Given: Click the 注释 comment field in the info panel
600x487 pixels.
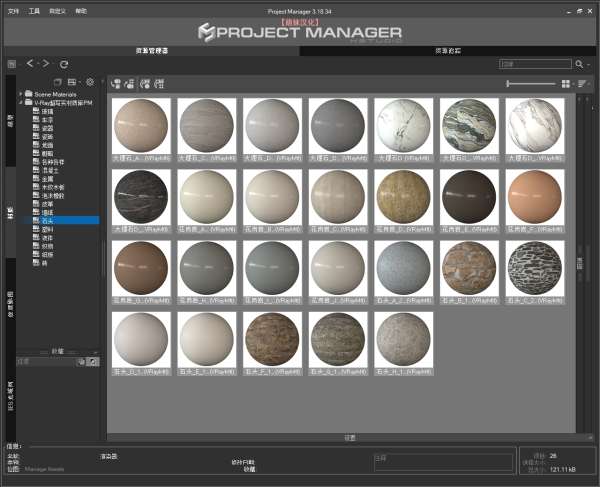Looking at the screenshot, I should pyautogui.click(x=443, y=462).
